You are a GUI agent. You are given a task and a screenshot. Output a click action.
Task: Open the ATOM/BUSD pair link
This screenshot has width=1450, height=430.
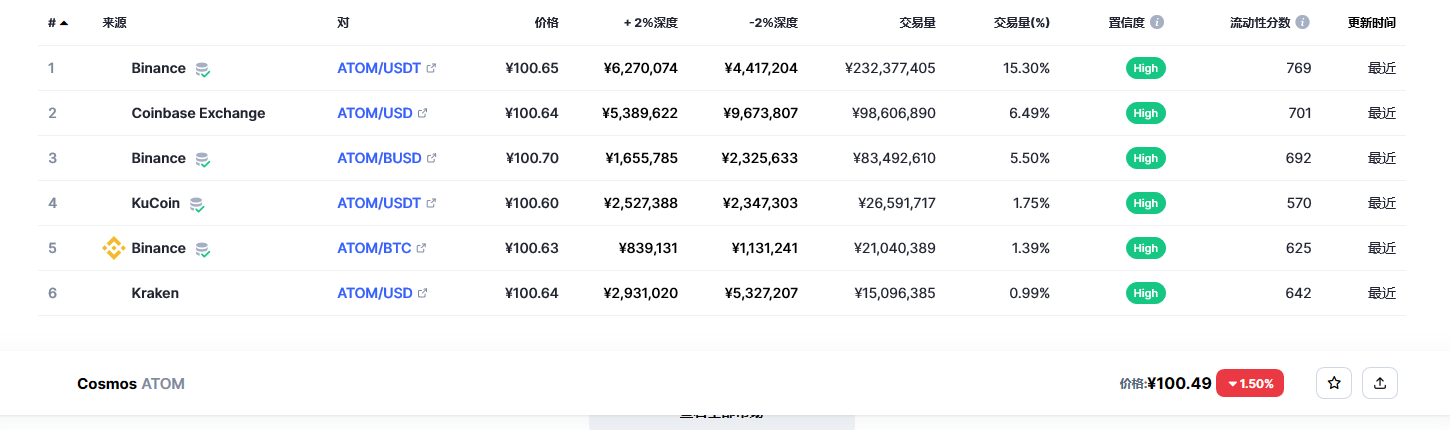pos(379,158)
